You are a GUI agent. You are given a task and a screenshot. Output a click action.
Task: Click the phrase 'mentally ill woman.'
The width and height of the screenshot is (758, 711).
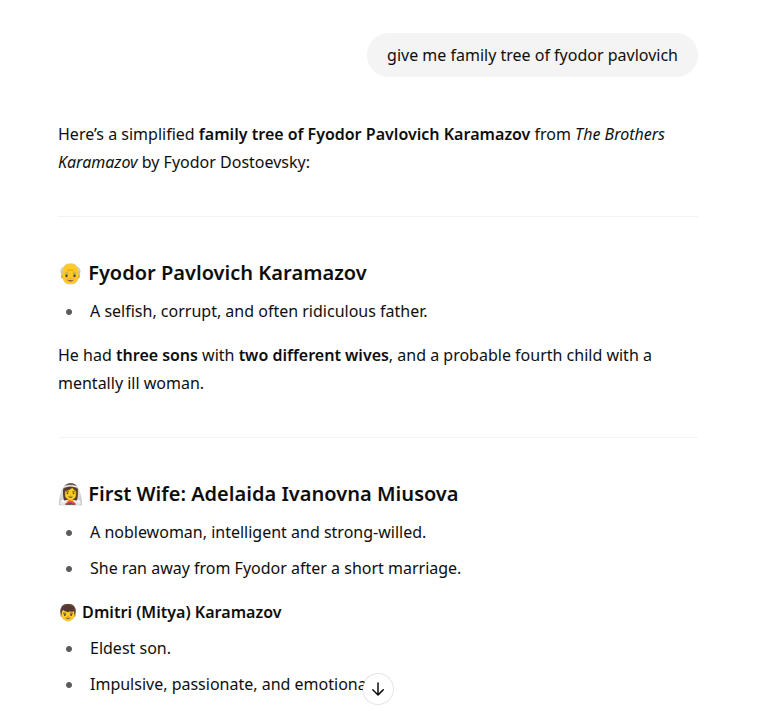pyautogui.click(x=131, y=383)
